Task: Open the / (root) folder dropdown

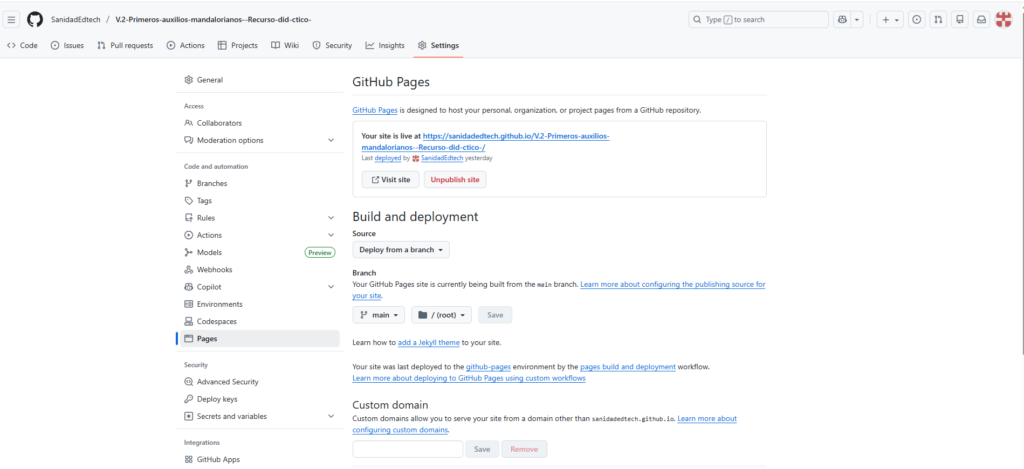Action: [x=441, y=315]
